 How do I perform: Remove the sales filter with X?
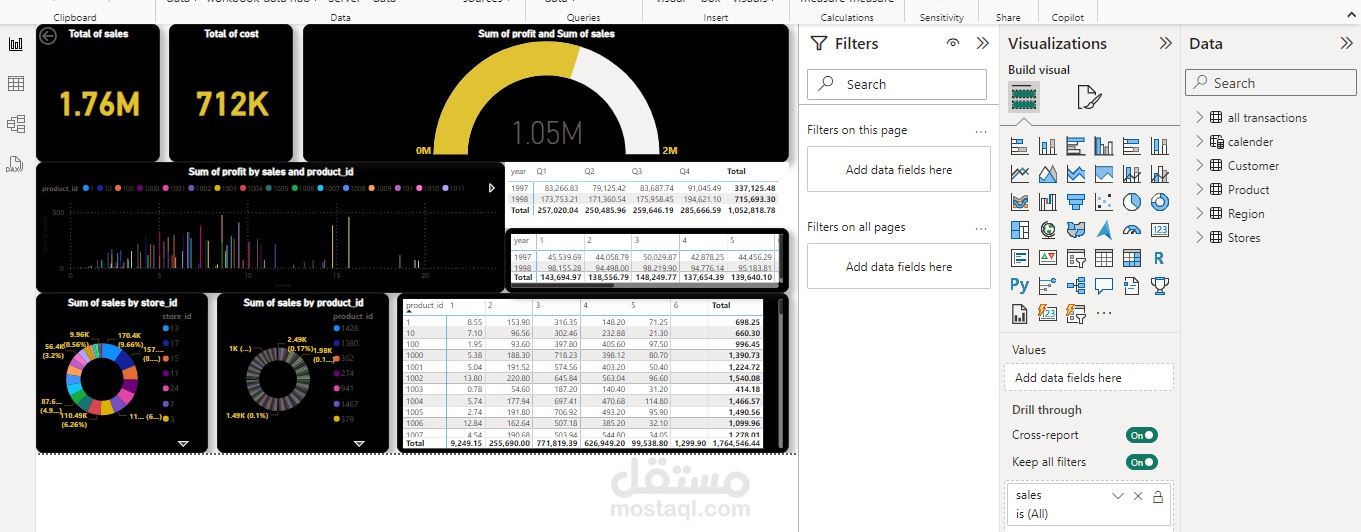click(x=1138, y=496)
